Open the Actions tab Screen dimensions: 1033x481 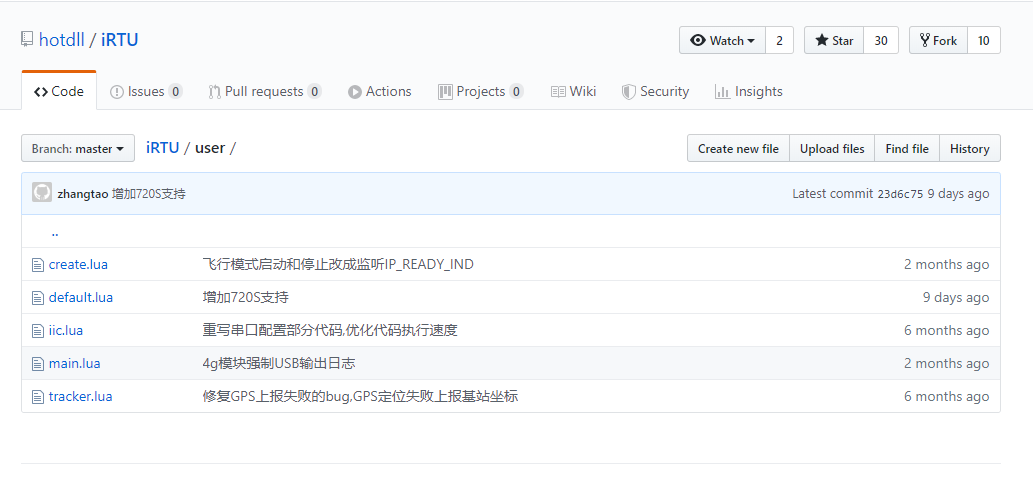(379, 92)
